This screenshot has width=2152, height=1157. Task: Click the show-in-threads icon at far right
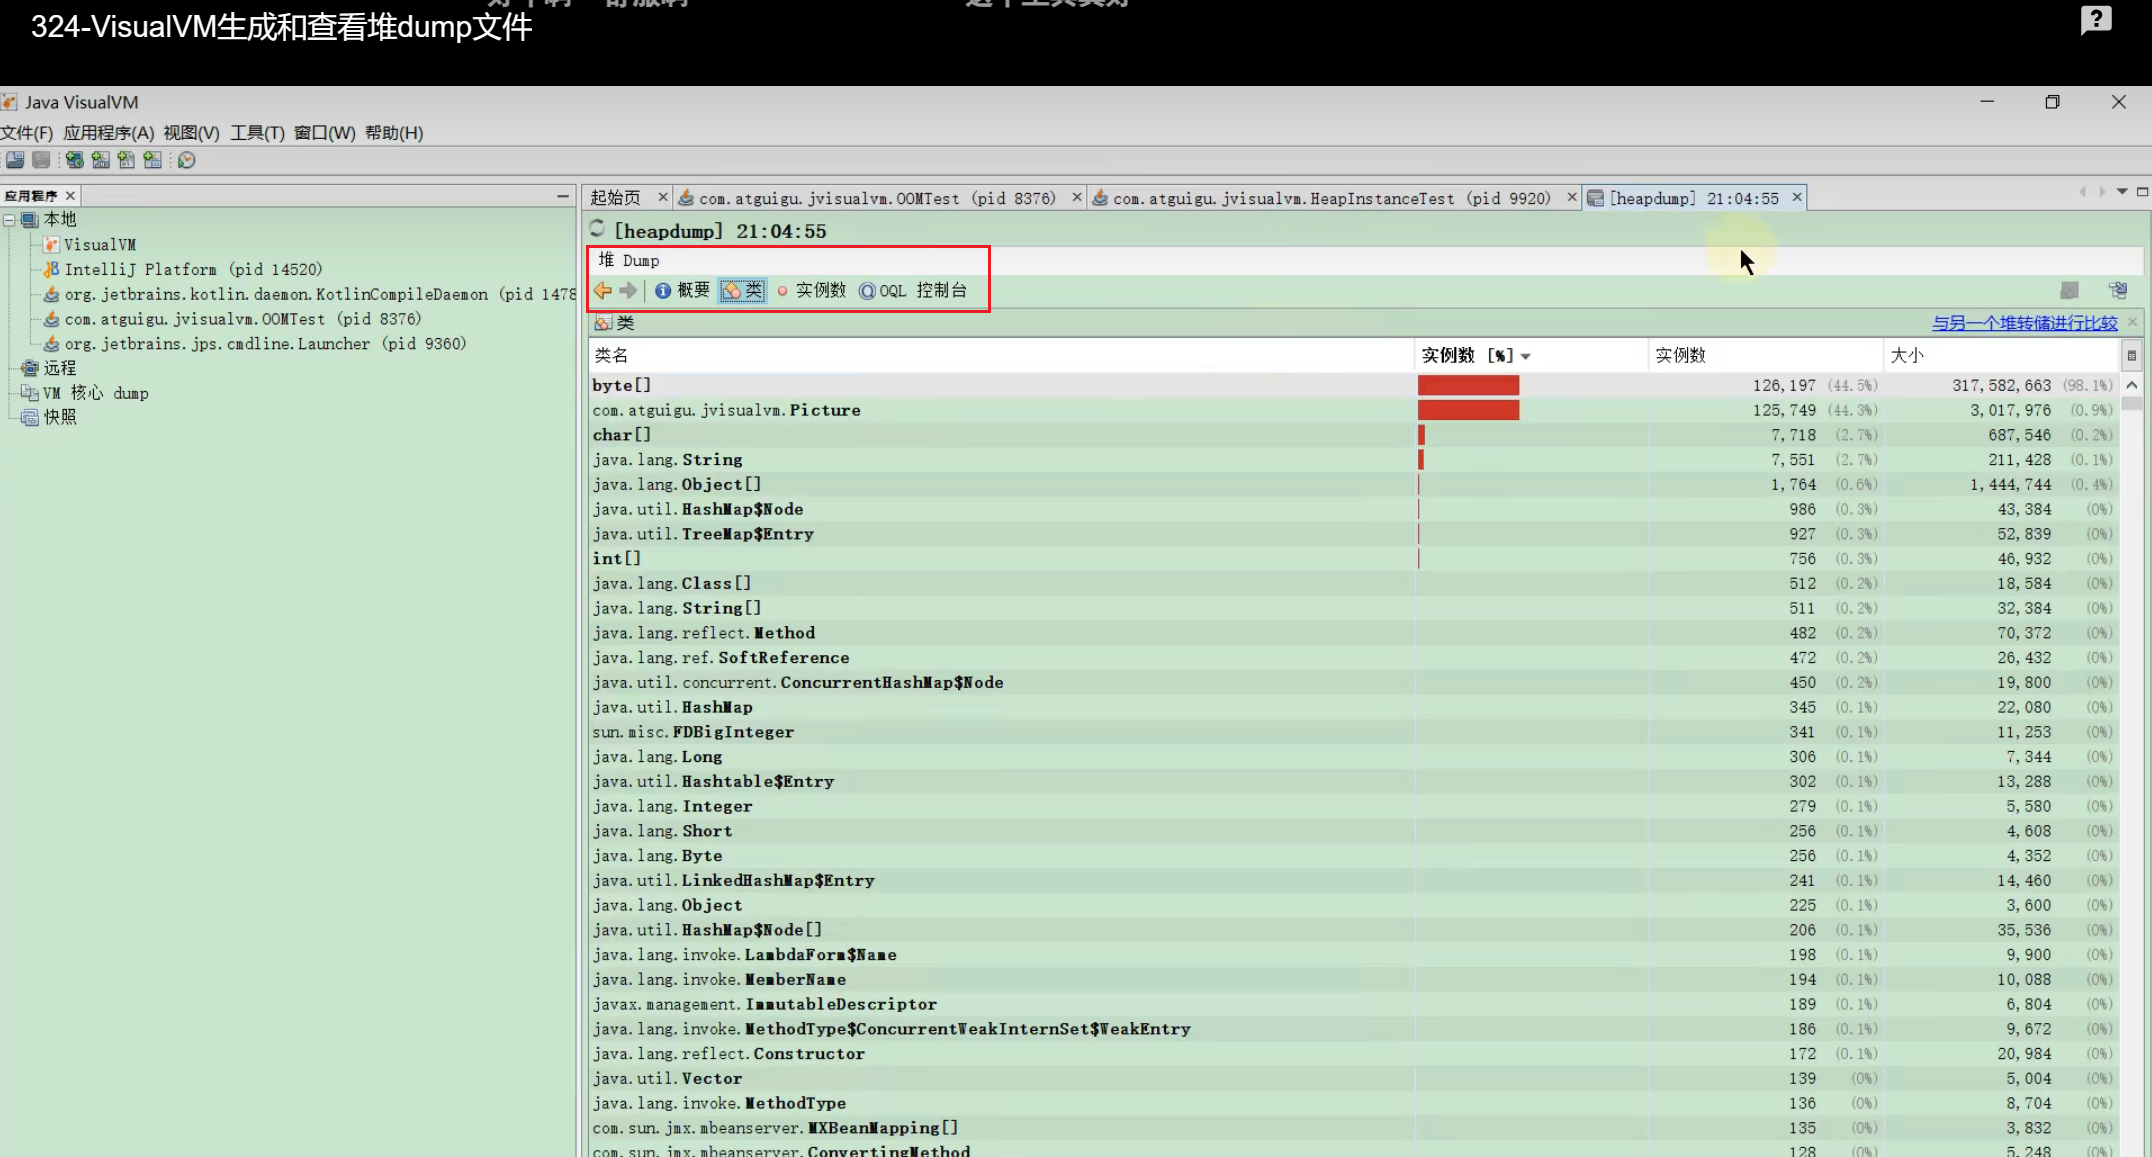[x=2118, y=290]
